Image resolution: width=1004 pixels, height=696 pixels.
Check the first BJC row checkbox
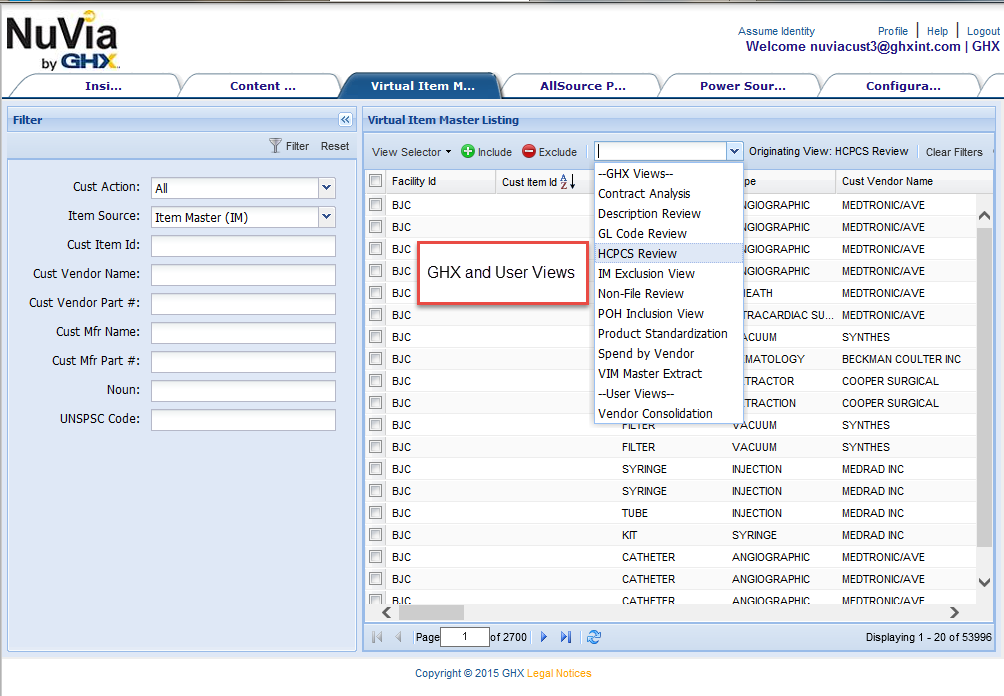(376, 205)
